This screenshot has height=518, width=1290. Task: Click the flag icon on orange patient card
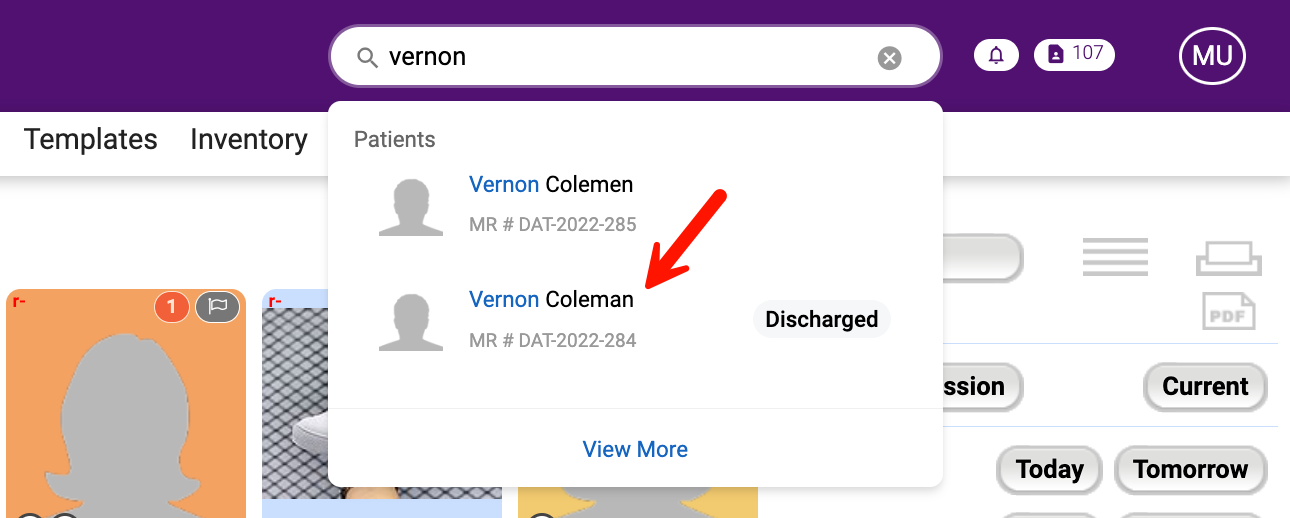click(217, 307)
